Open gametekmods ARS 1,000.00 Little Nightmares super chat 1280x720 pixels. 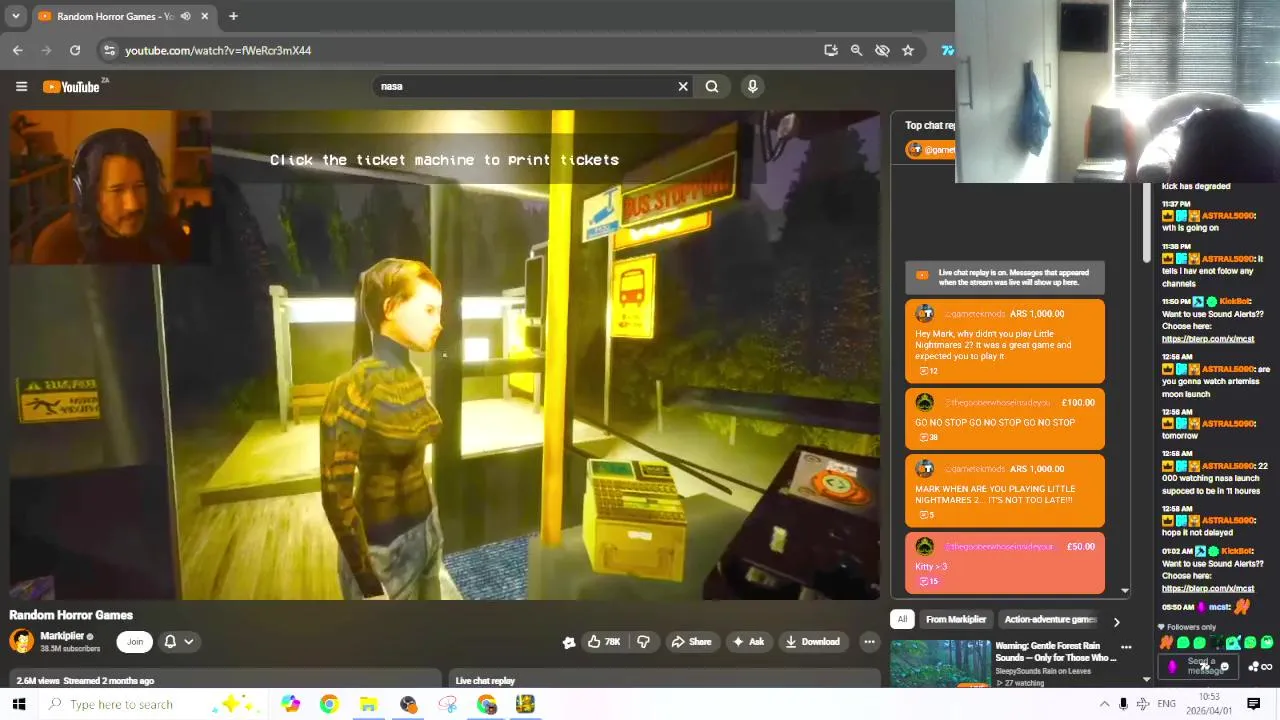coord(1005,341)
